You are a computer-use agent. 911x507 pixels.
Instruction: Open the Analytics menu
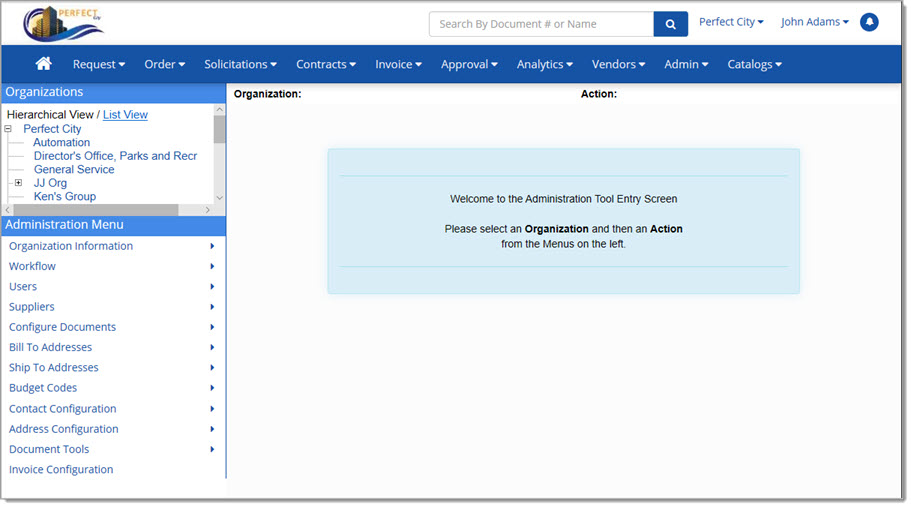click(x=544, y=64)
